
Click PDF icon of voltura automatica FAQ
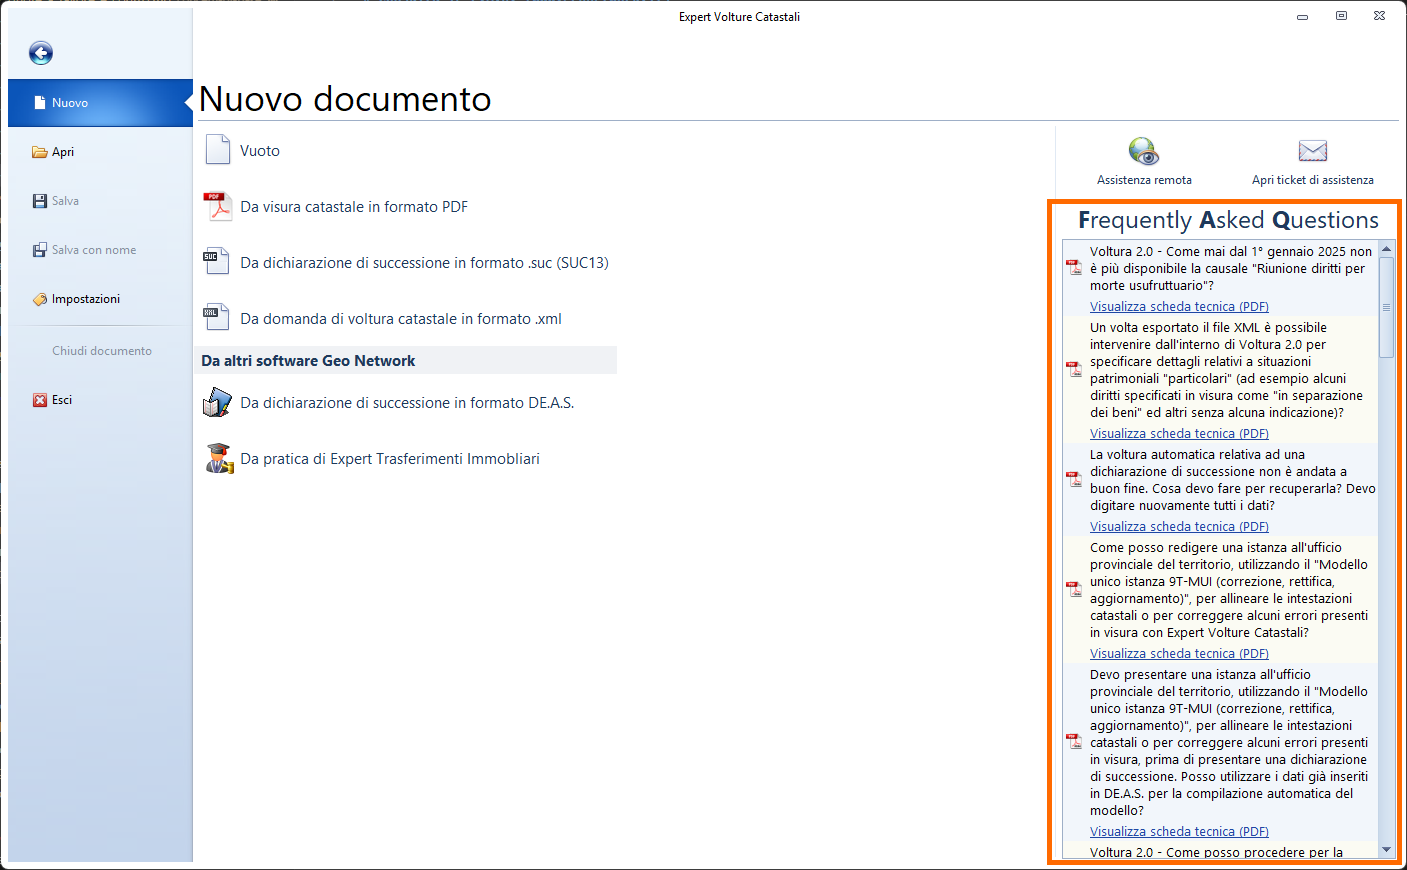pyautogui.click(x=1074, y=479)
